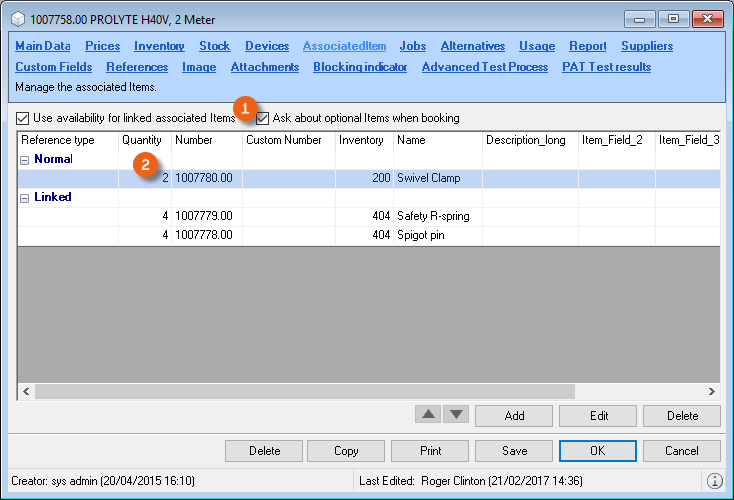734x500 pixels.
Task: Click the info icon in status bar
Action: [715, 481]
